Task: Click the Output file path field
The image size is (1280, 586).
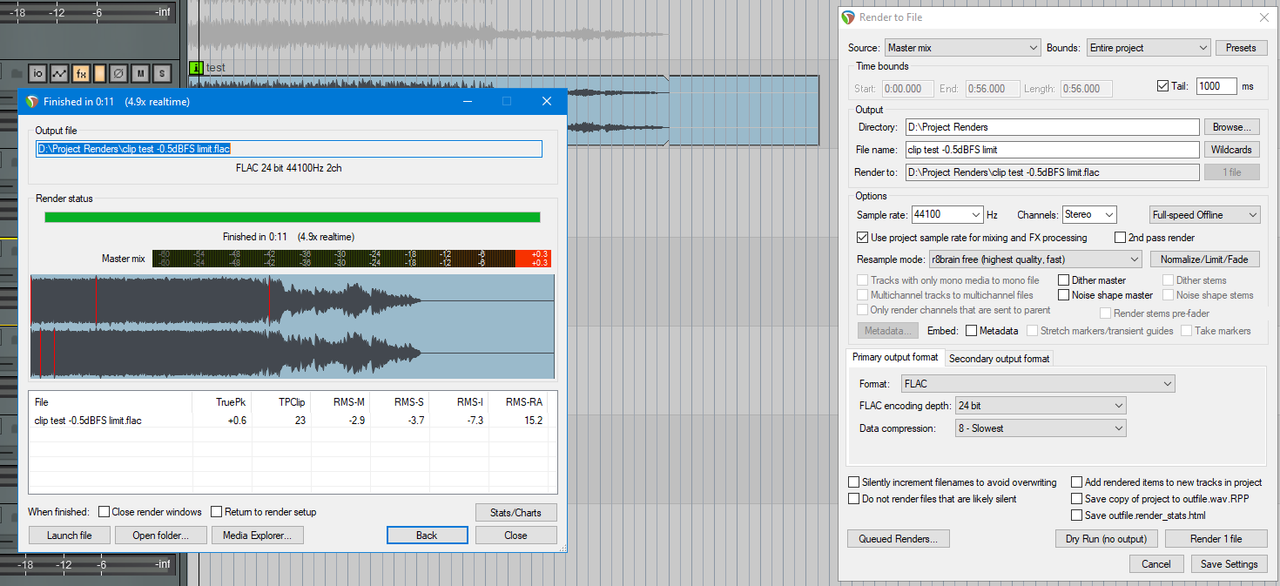Action: [x=288, y=149]
